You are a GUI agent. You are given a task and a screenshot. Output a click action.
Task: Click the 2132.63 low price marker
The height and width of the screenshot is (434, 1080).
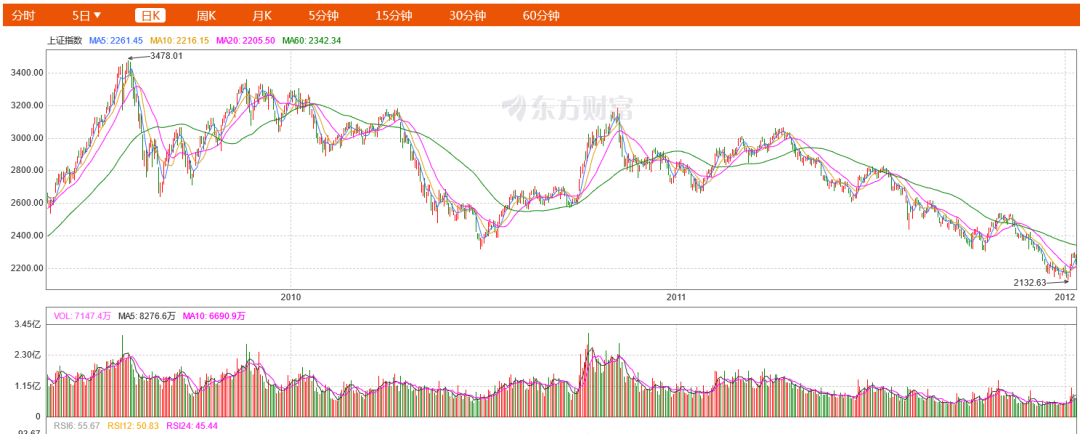[x=1034, y=283]
